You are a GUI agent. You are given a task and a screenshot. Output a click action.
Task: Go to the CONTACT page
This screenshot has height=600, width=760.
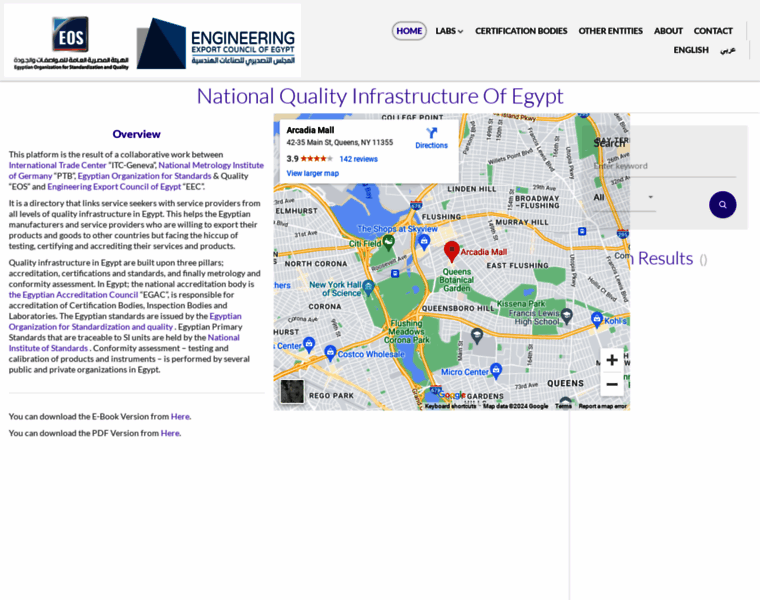(713, 31)
